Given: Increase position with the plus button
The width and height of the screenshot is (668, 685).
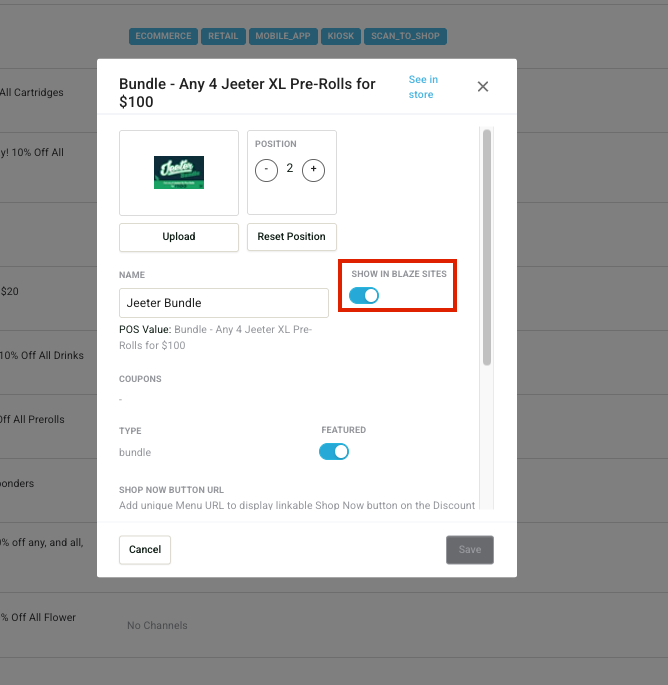Looking at the screenshot, I should click(x=313, y=169).
